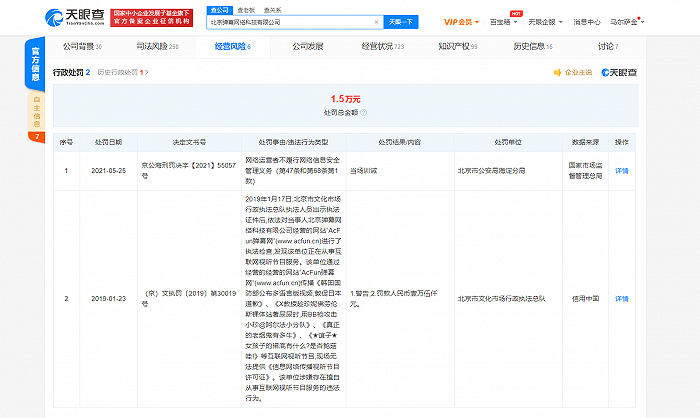This screenshot has width=700, height=418.
Task: Click the red government fund banner
Action: point(152,18)
